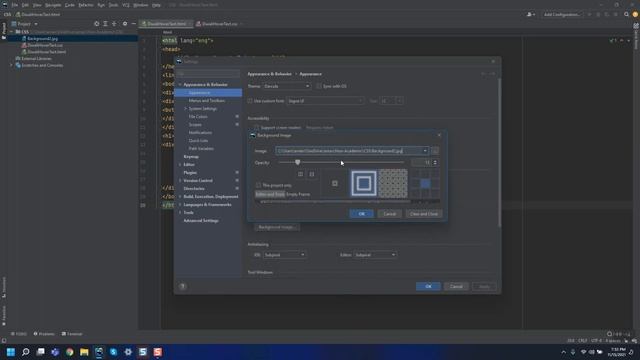This screenshot has height=360, width=640.
Task: Switch to the 'Empty Frame' tab
Action: [x=298, y=194]
